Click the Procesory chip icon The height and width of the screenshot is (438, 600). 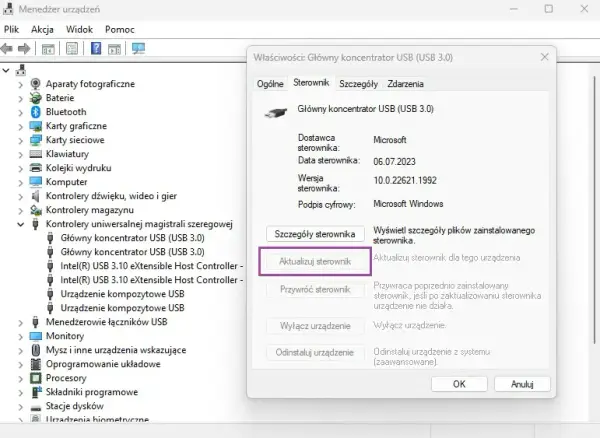pyautogui.click(x=36, y=378)
